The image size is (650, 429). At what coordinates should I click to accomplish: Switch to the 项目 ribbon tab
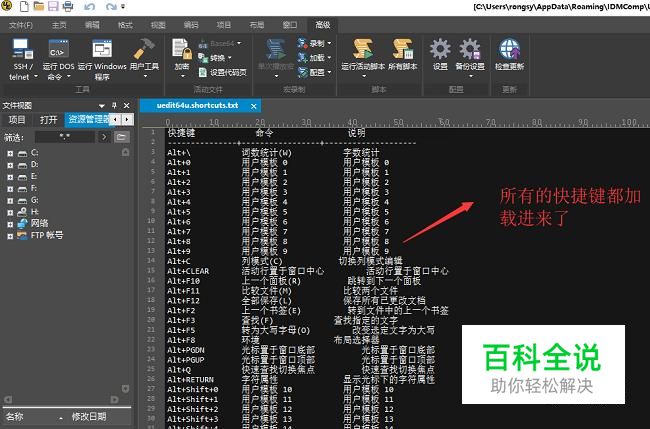point(224,25)
